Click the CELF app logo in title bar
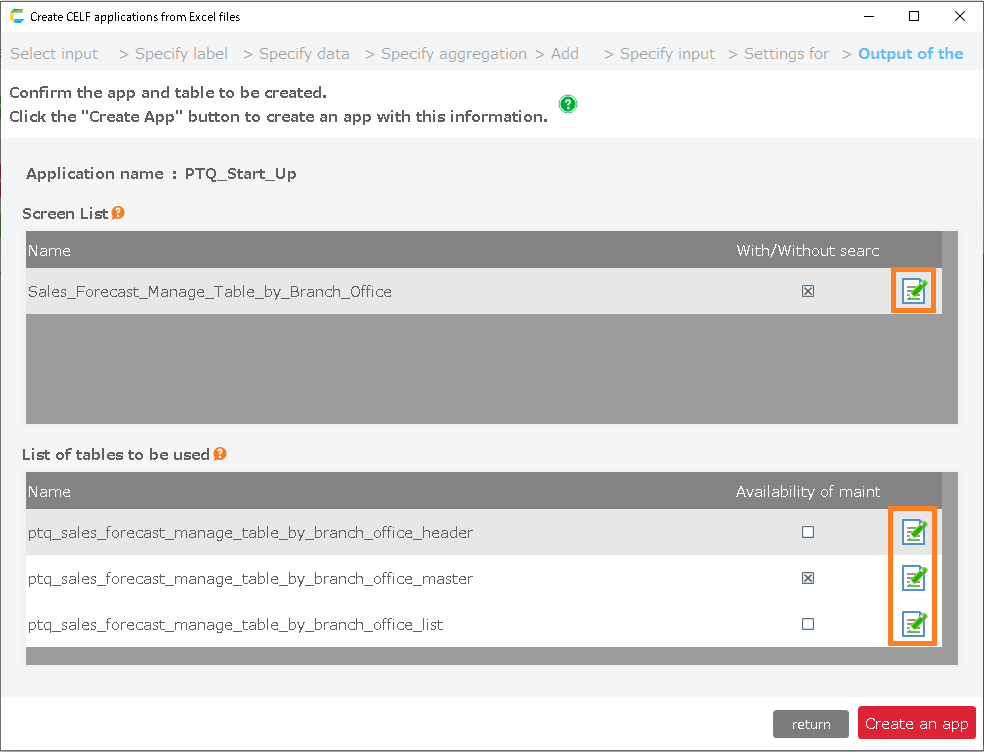 point(16,16)
